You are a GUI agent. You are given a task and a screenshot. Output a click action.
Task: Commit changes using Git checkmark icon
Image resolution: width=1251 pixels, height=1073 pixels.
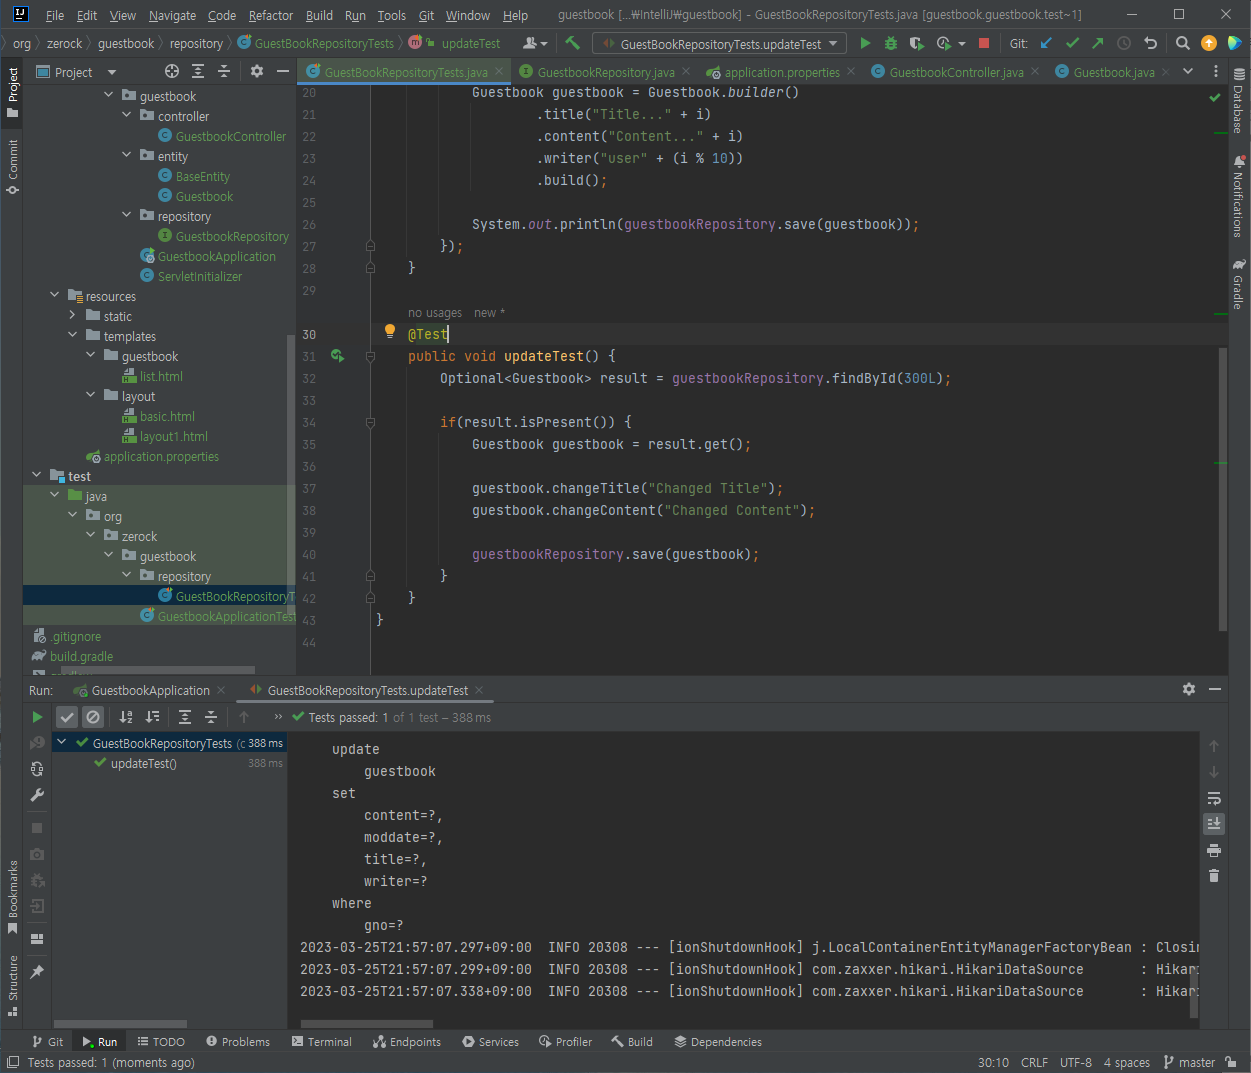point(1072,43)
